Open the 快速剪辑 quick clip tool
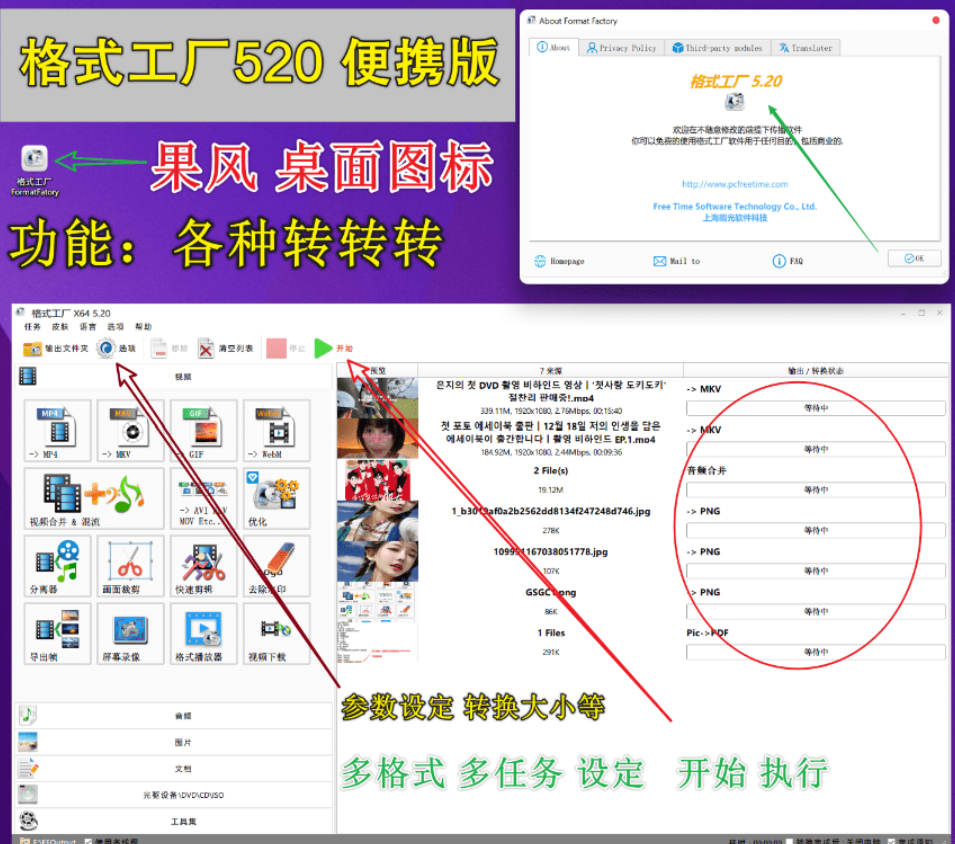The height and width of the screenshot is (844, 955). point(203,566)
